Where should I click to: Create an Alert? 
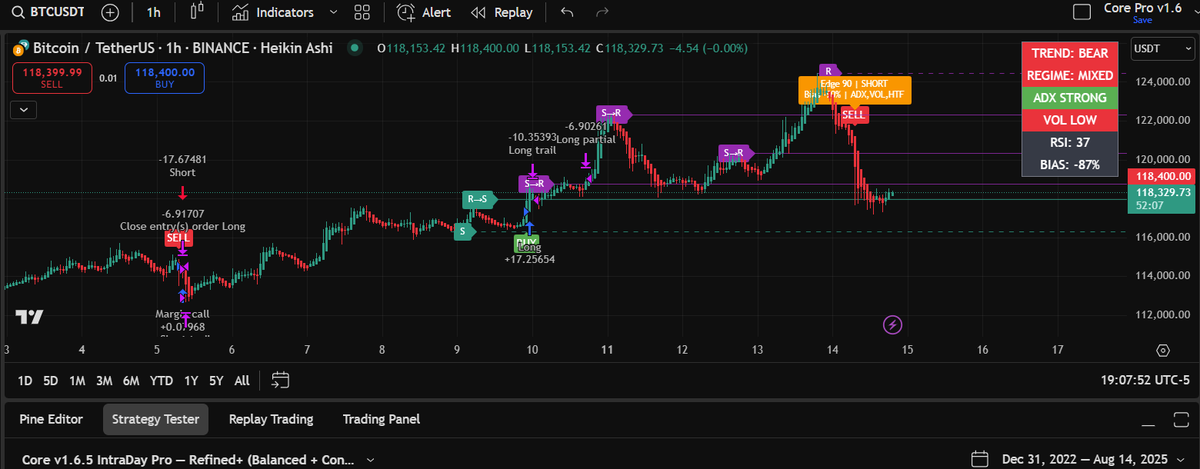point(424,13)
